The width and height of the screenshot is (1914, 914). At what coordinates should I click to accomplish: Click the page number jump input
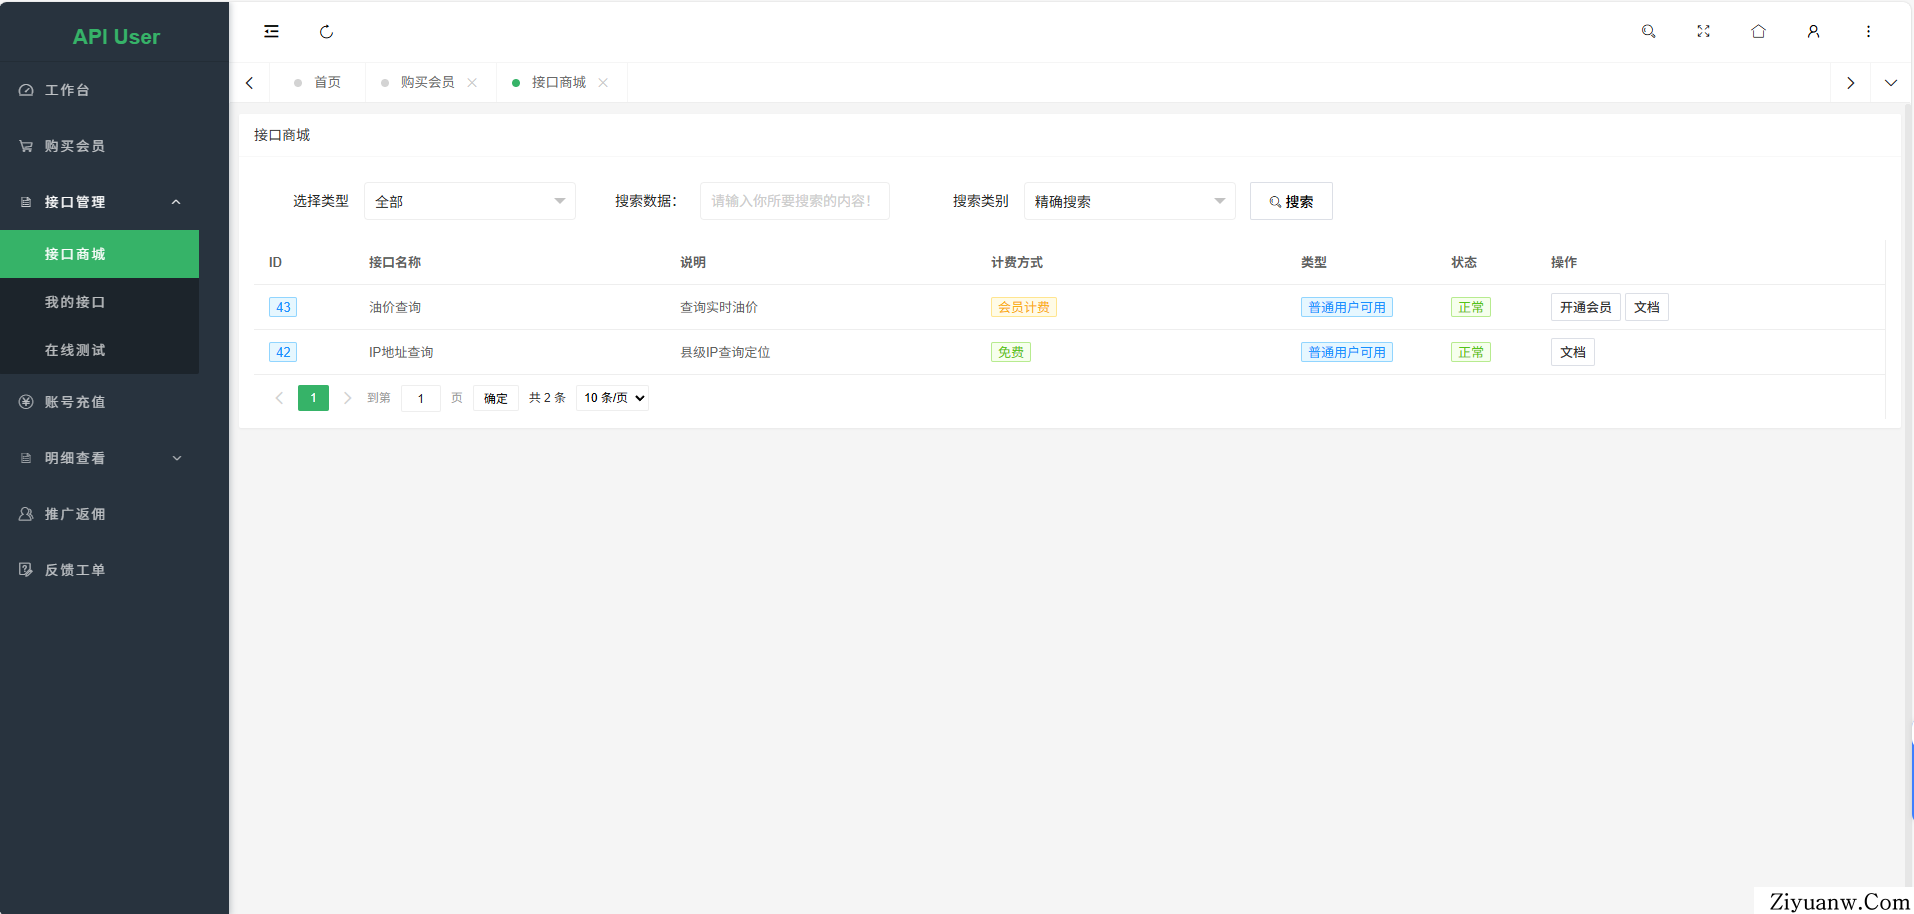pos(421,398)
